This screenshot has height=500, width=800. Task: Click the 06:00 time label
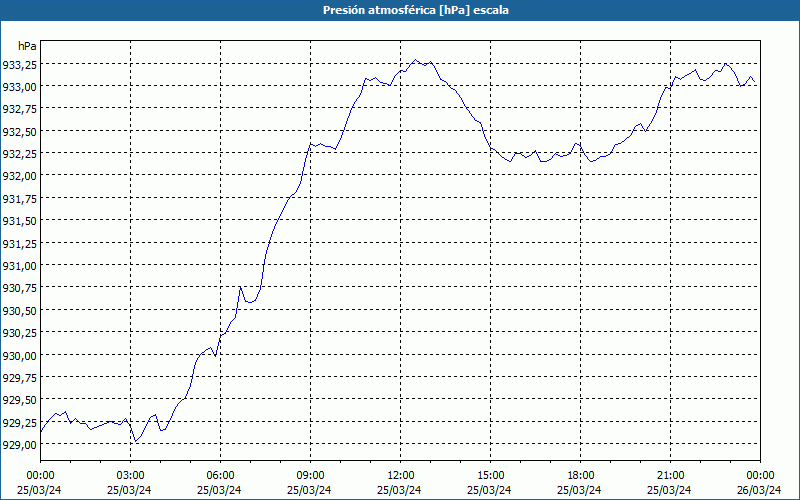tap(220, 476)
